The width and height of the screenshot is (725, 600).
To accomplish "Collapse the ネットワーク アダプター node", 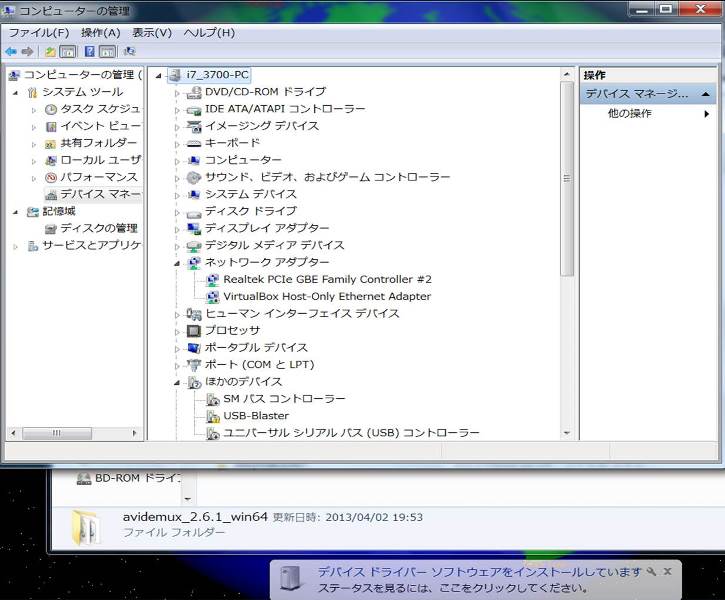I will click(x=177, y=263).
